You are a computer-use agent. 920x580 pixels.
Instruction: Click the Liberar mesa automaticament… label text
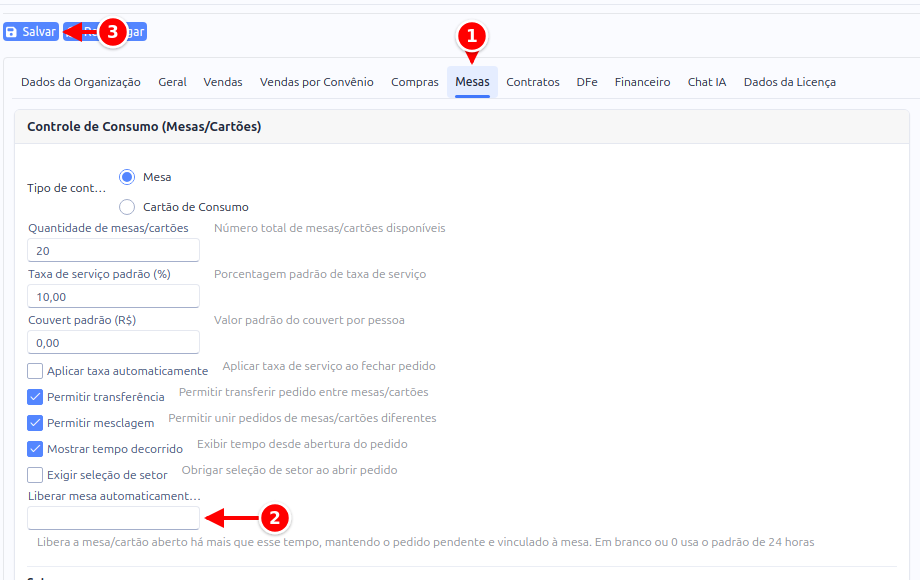pyautogui.click(x=114, y=496)
